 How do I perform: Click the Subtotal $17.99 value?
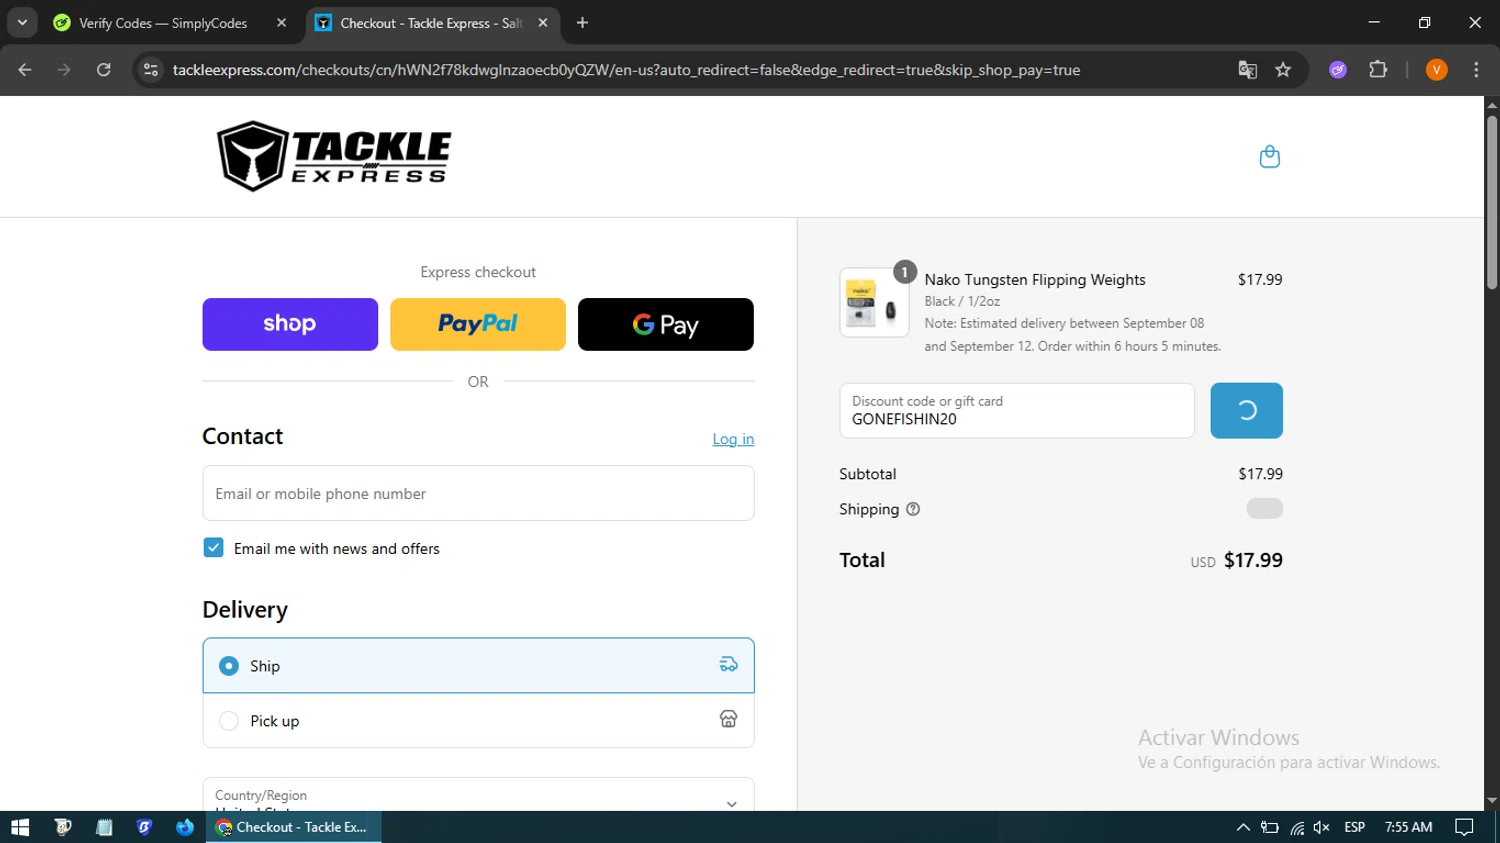[1260, 474]
